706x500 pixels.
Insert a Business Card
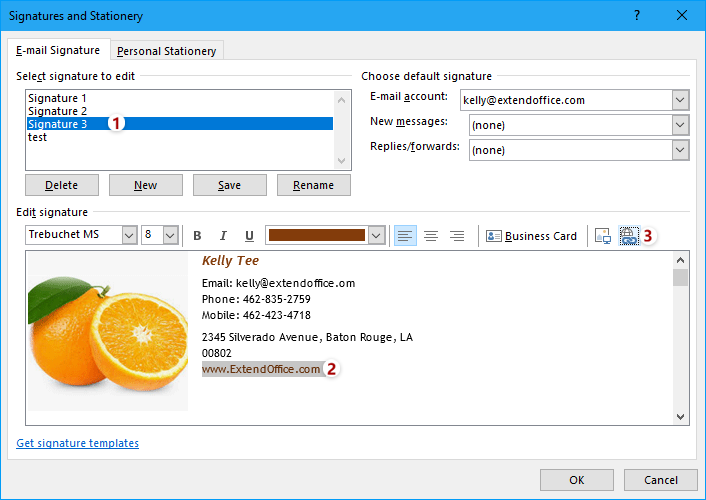coord(531,236)
